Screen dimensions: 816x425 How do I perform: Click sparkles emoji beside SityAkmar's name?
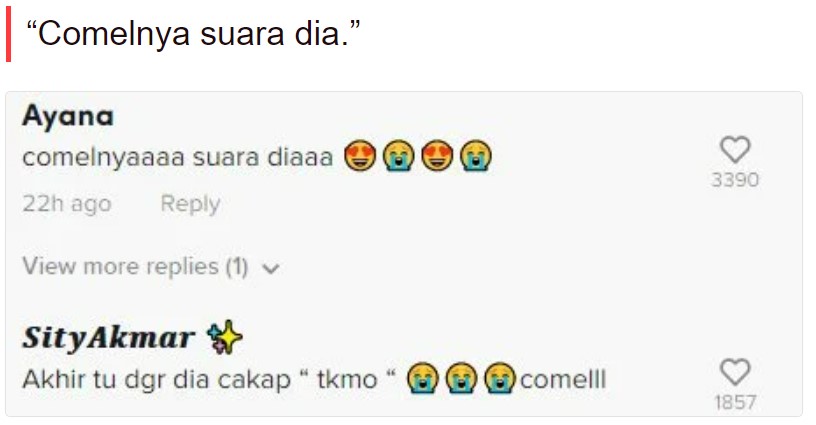coord(224,338)
